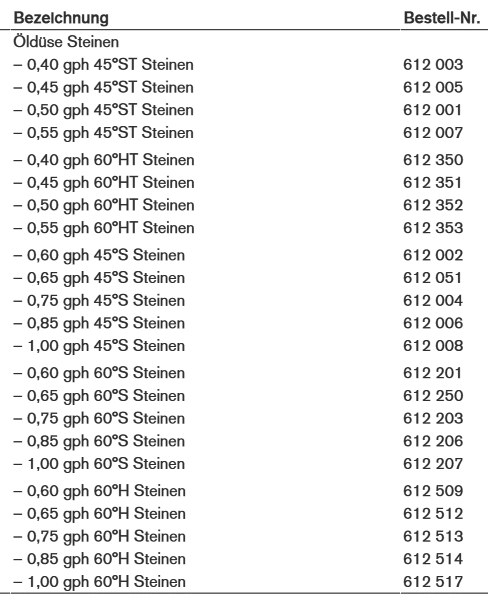Click order number 612 002
The width and height of the screenshot is (488, 604).
point(433,255)
